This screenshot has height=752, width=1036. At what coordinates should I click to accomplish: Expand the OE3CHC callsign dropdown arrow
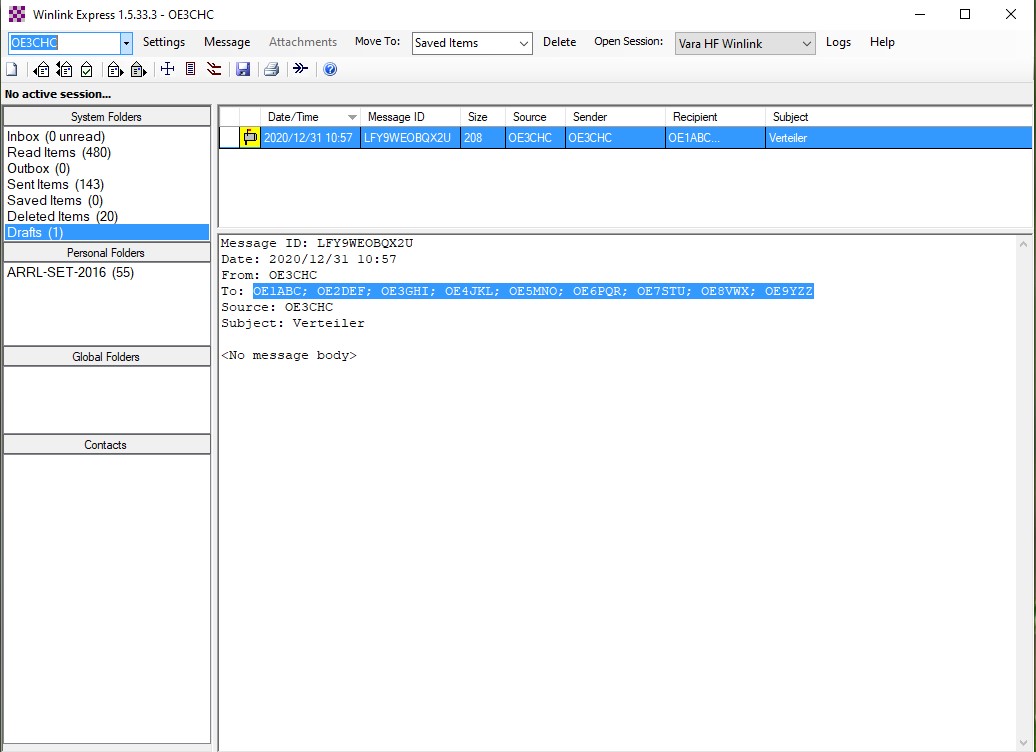pos(126,44)
